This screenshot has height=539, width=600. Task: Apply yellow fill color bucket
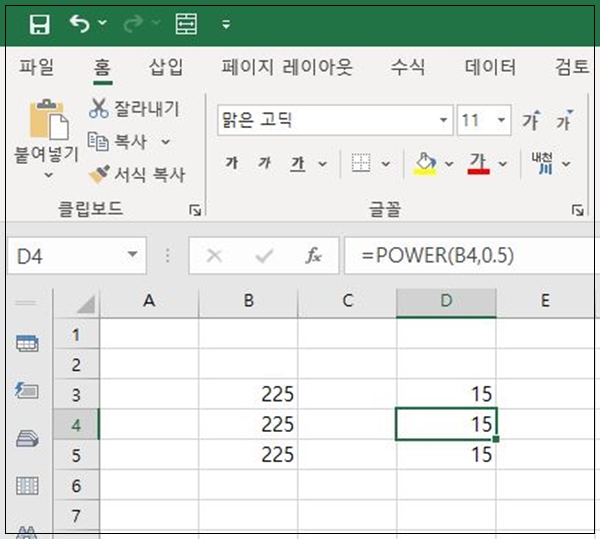pyautogui.click(x=424, y=164)
